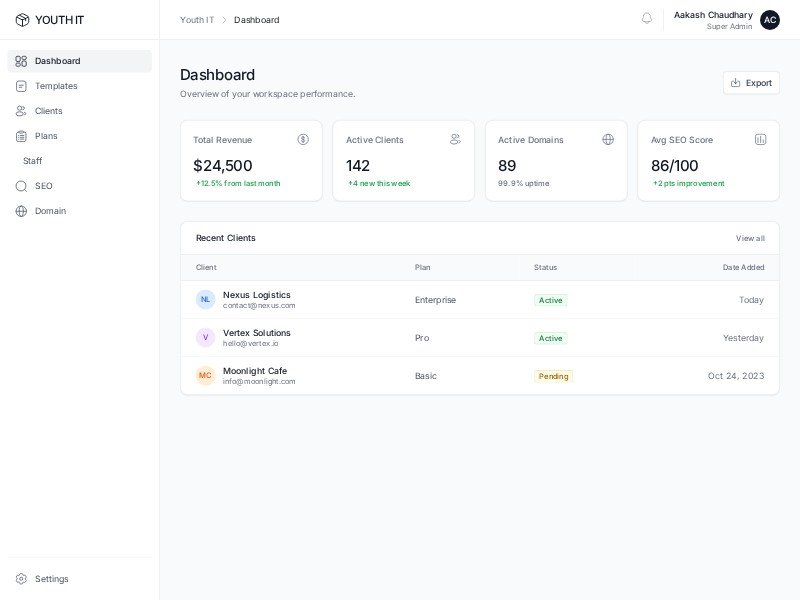800x600 pixels.
Task: Click the users icon on Active Clients
Action: pos(455,139)
